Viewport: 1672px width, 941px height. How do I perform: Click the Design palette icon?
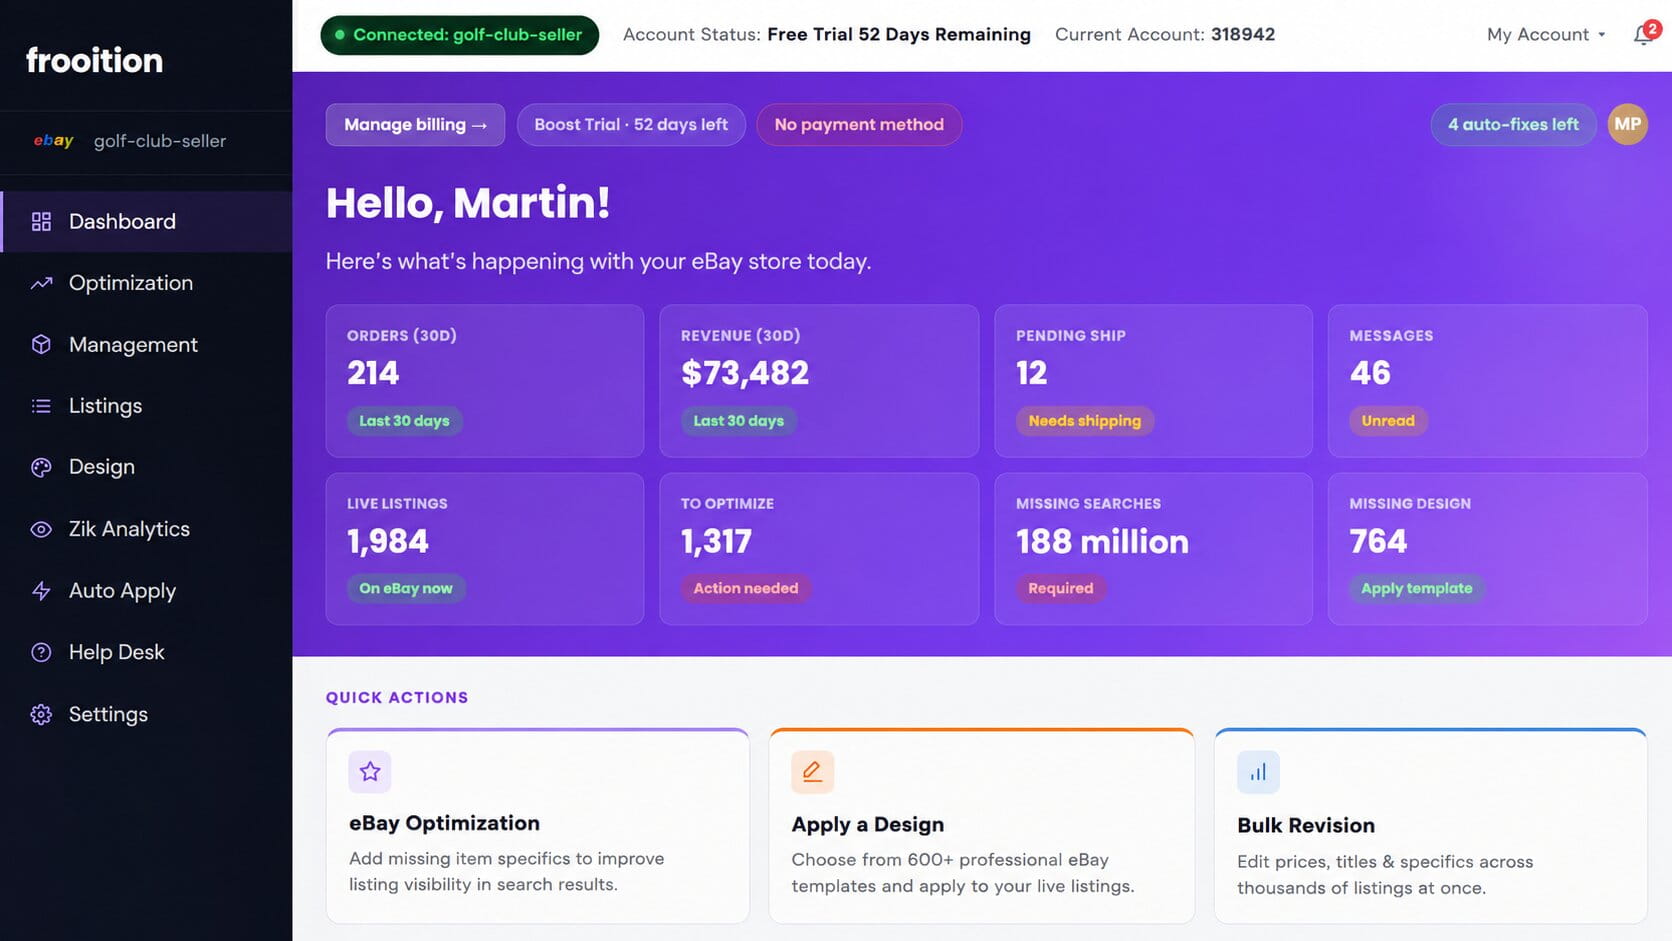(41, 467)
